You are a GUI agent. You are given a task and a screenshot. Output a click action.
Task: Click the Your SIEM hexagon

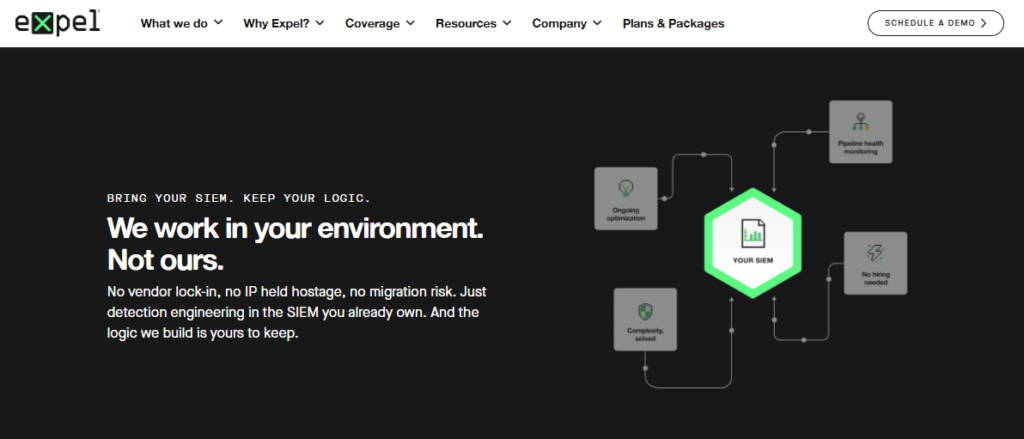coord(752,243)
